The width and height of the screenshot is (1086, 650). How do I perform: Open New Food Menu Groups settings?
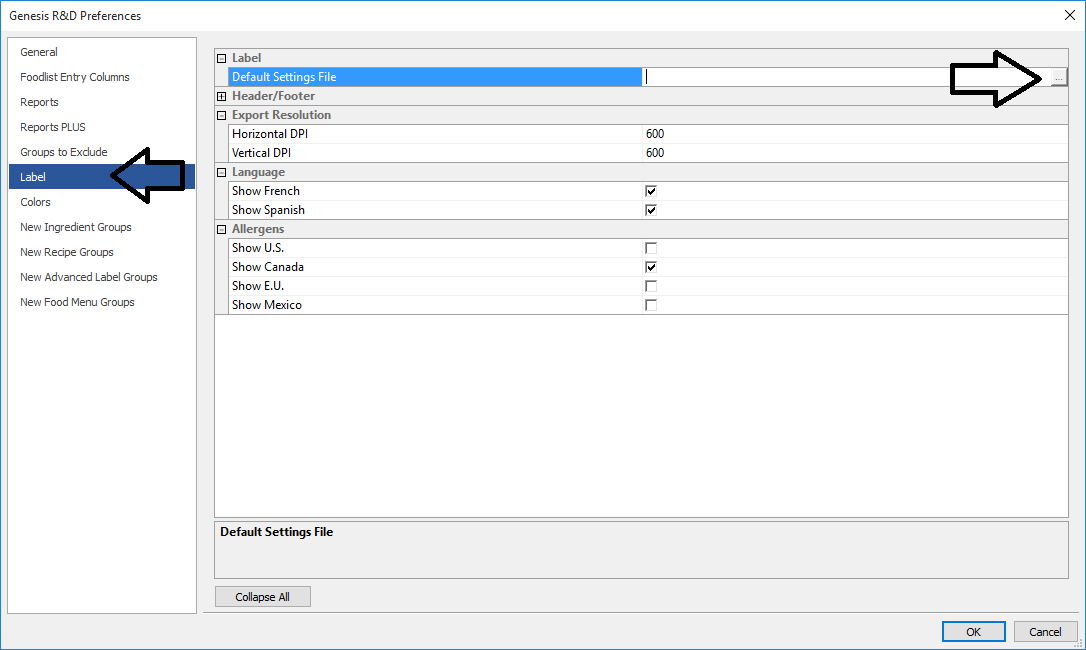coord(77,301)
